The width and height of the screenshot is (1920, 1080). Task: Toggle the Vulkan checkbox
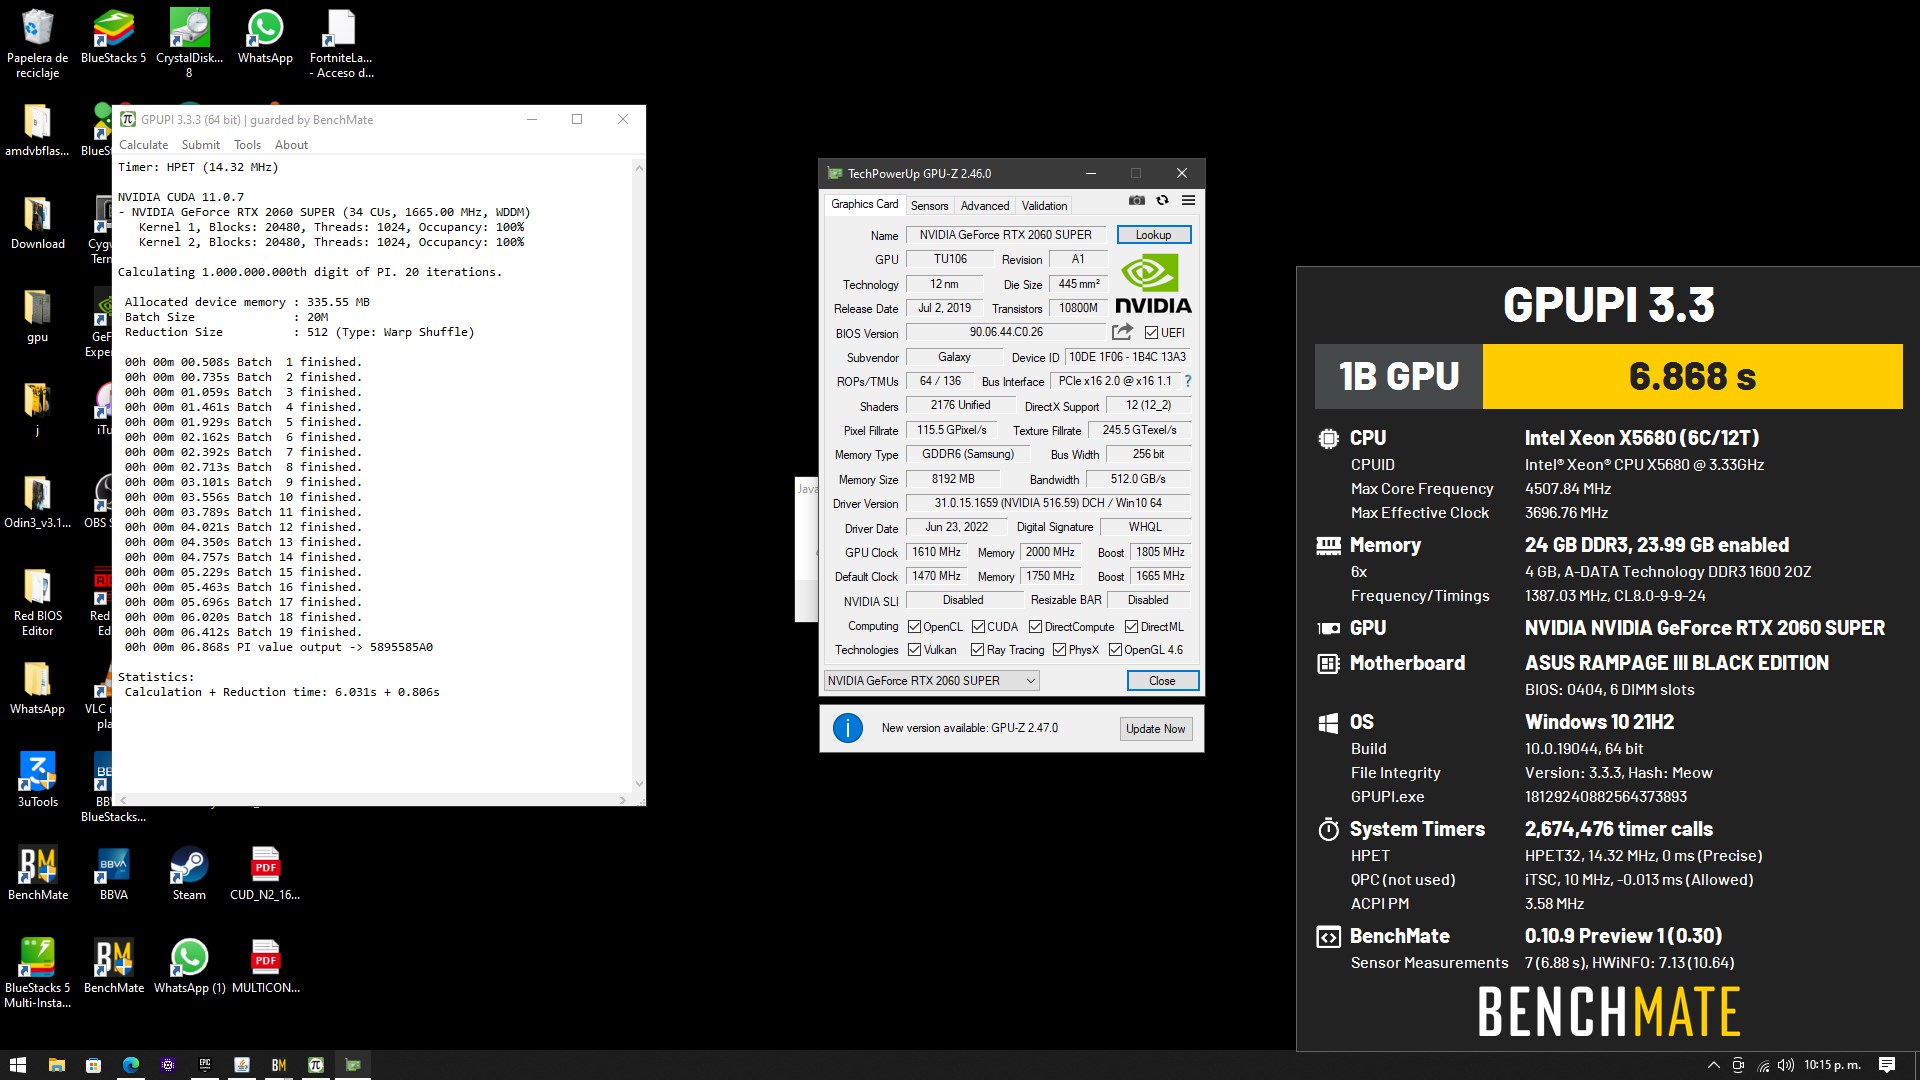pyautogui.click(x=914, y=650)
